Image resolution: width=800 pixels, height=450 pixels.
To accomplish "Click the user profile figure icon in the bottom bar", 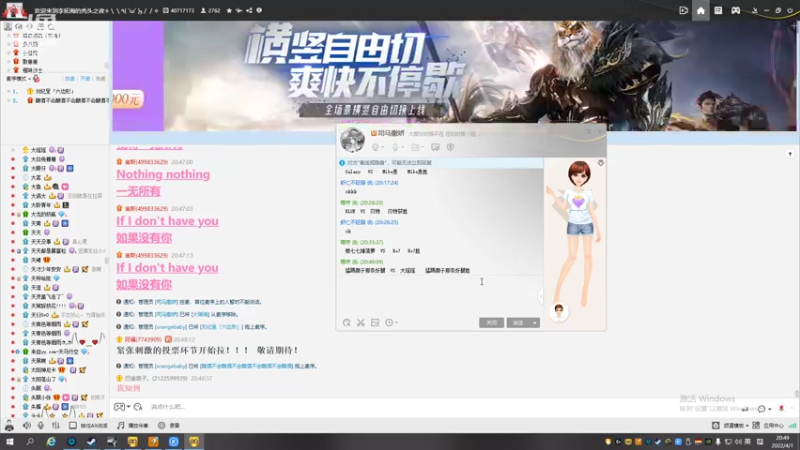I will [9, 426].
